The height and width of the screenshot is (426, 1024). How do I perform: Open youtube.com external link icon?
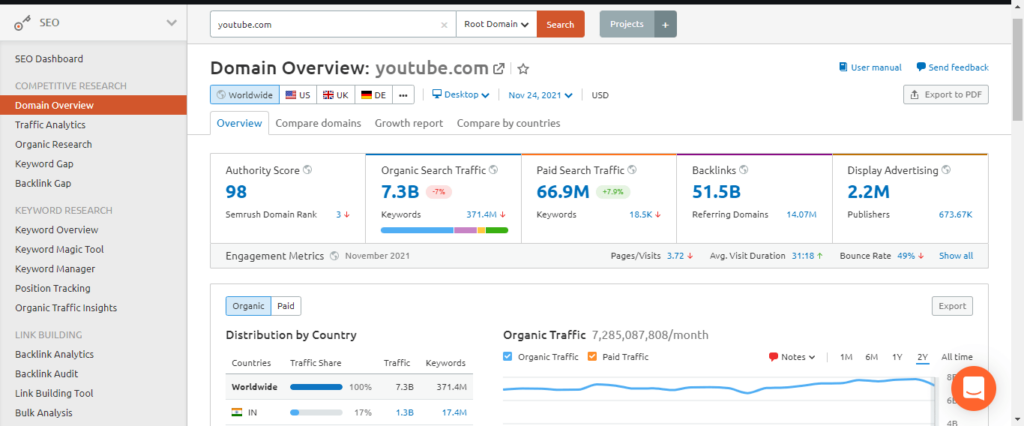[498, 69]
